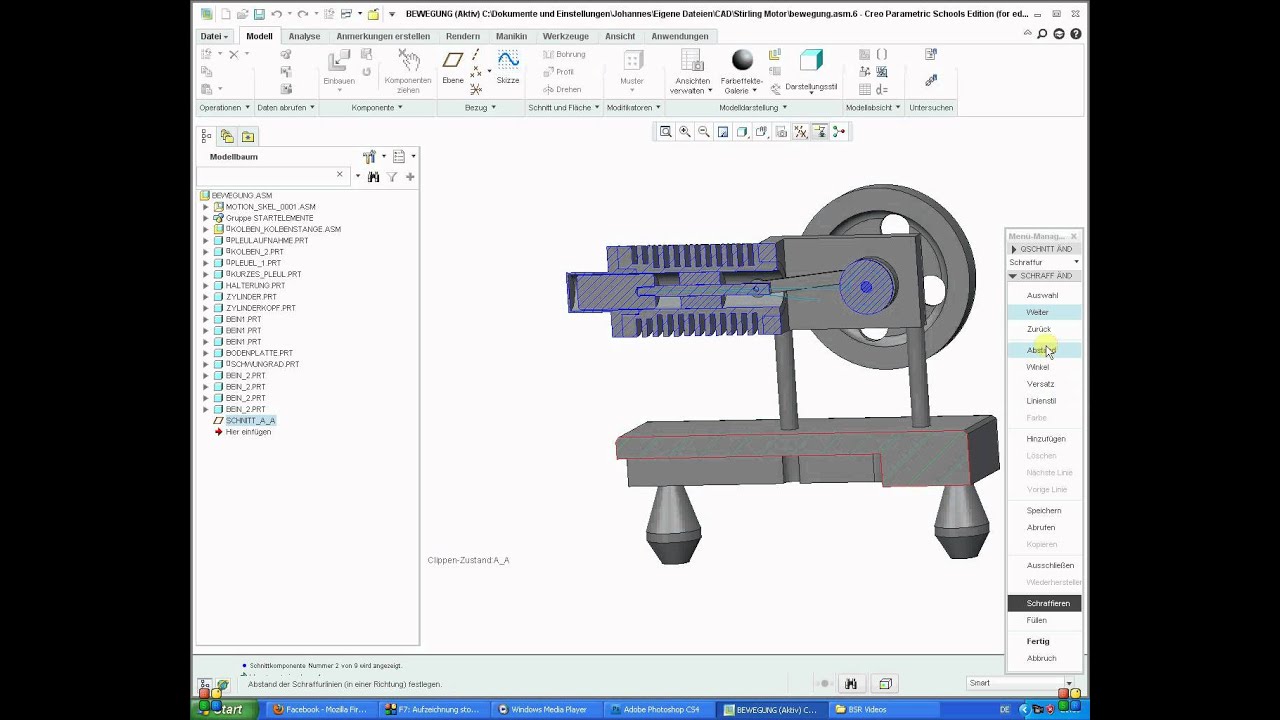Image resolution: width=1280 pixels, height=720 pixels.
Task: Open the Operationen group dropdown
Action: 224,107
